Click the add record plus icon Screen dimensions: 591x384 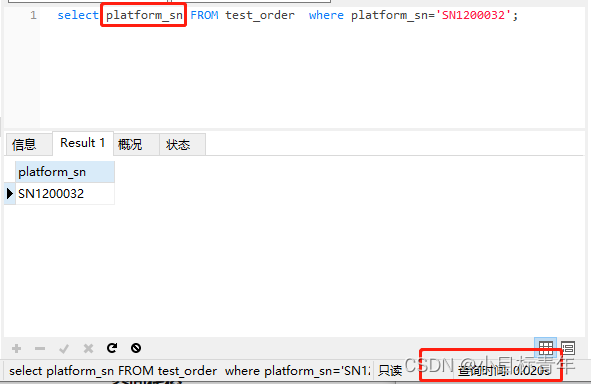pyautogui.click(x=17, y=348)
